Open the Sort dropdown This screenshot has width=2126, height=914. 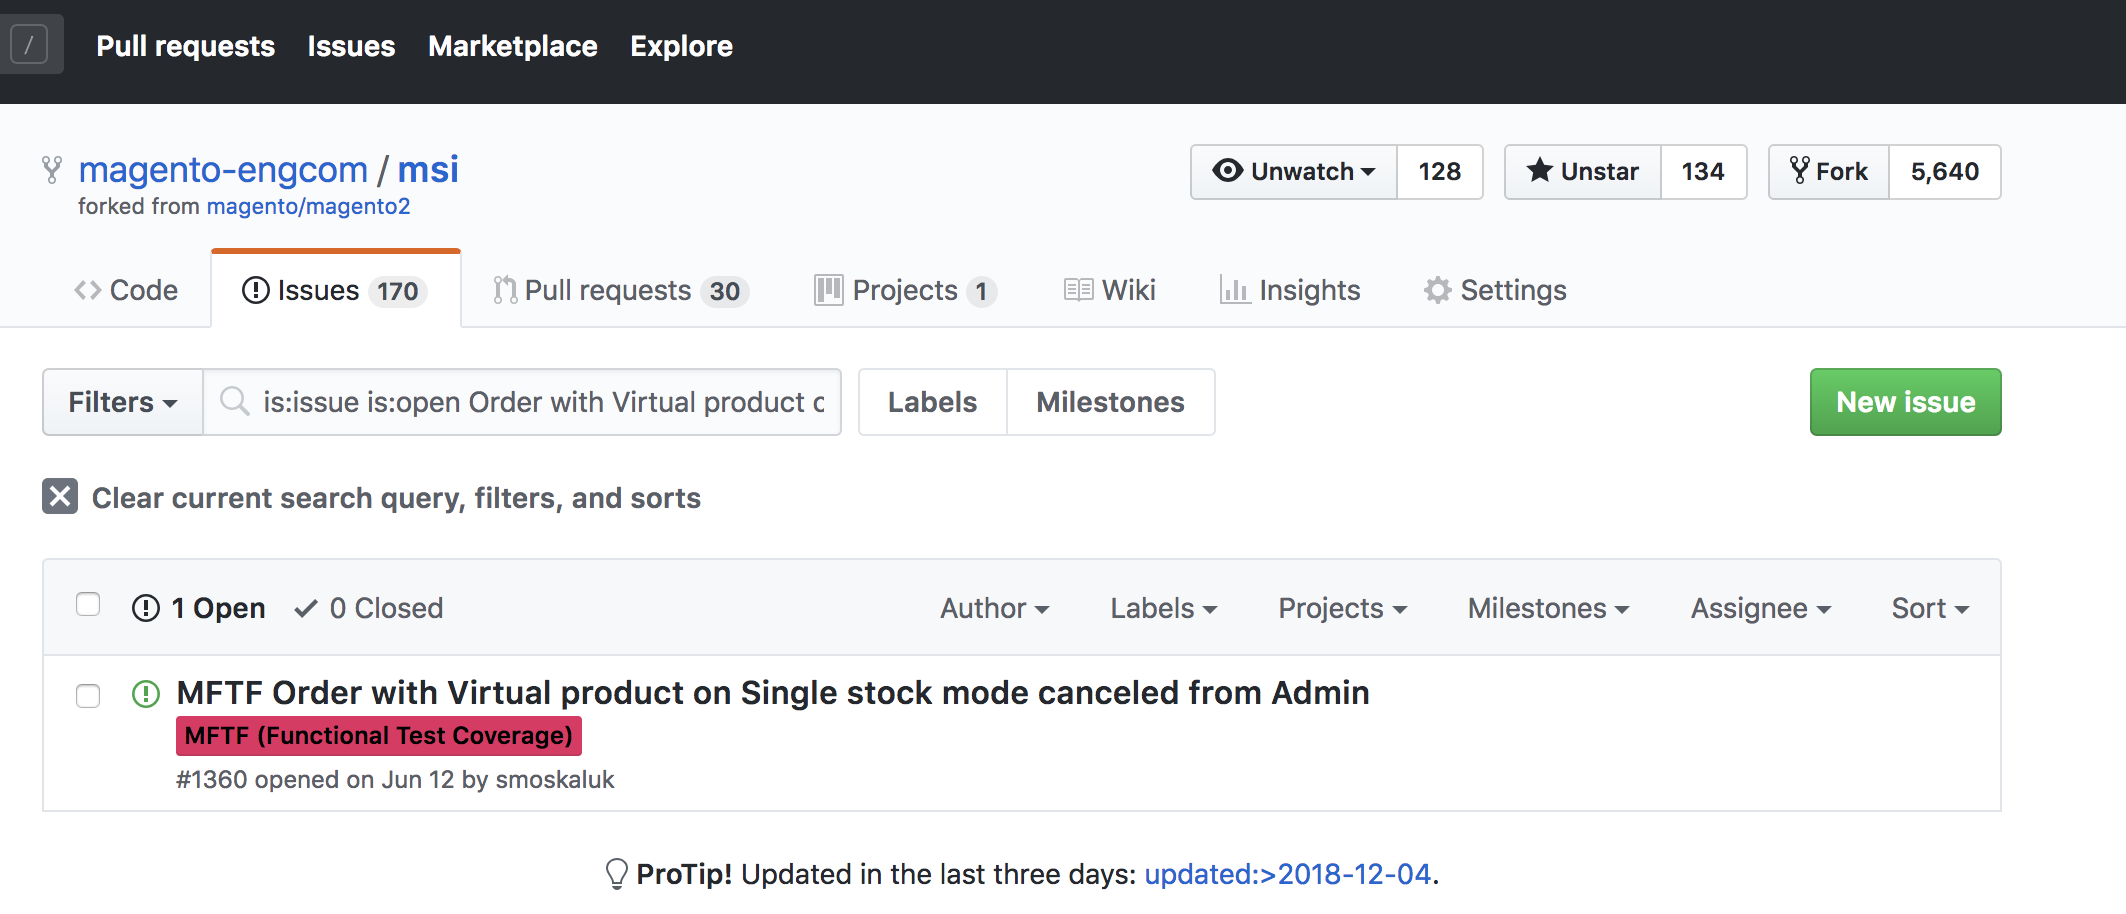tap(1930, 608)
